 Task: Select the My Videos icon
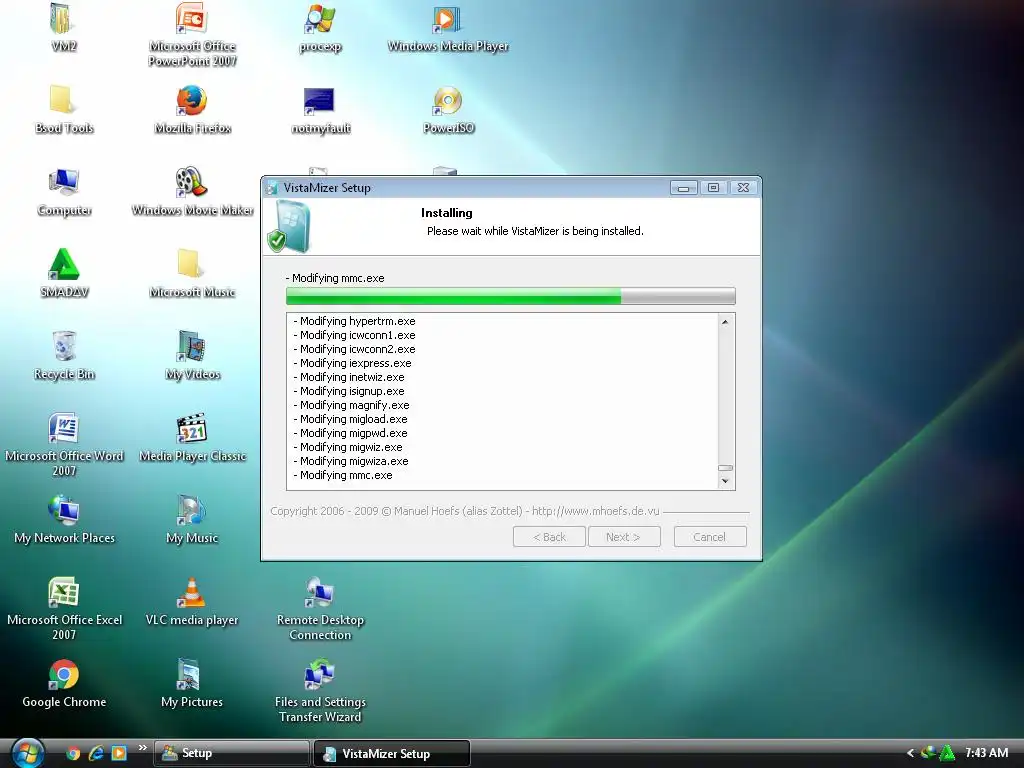[192, 355]
